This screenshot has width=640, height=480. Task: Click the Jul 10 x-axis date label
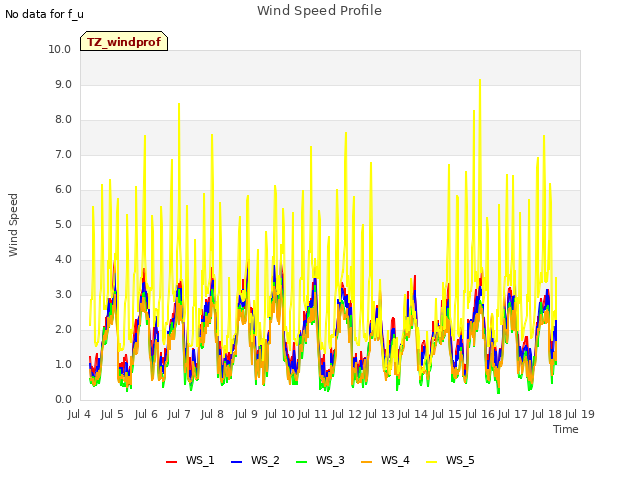[x=280, y=414]
